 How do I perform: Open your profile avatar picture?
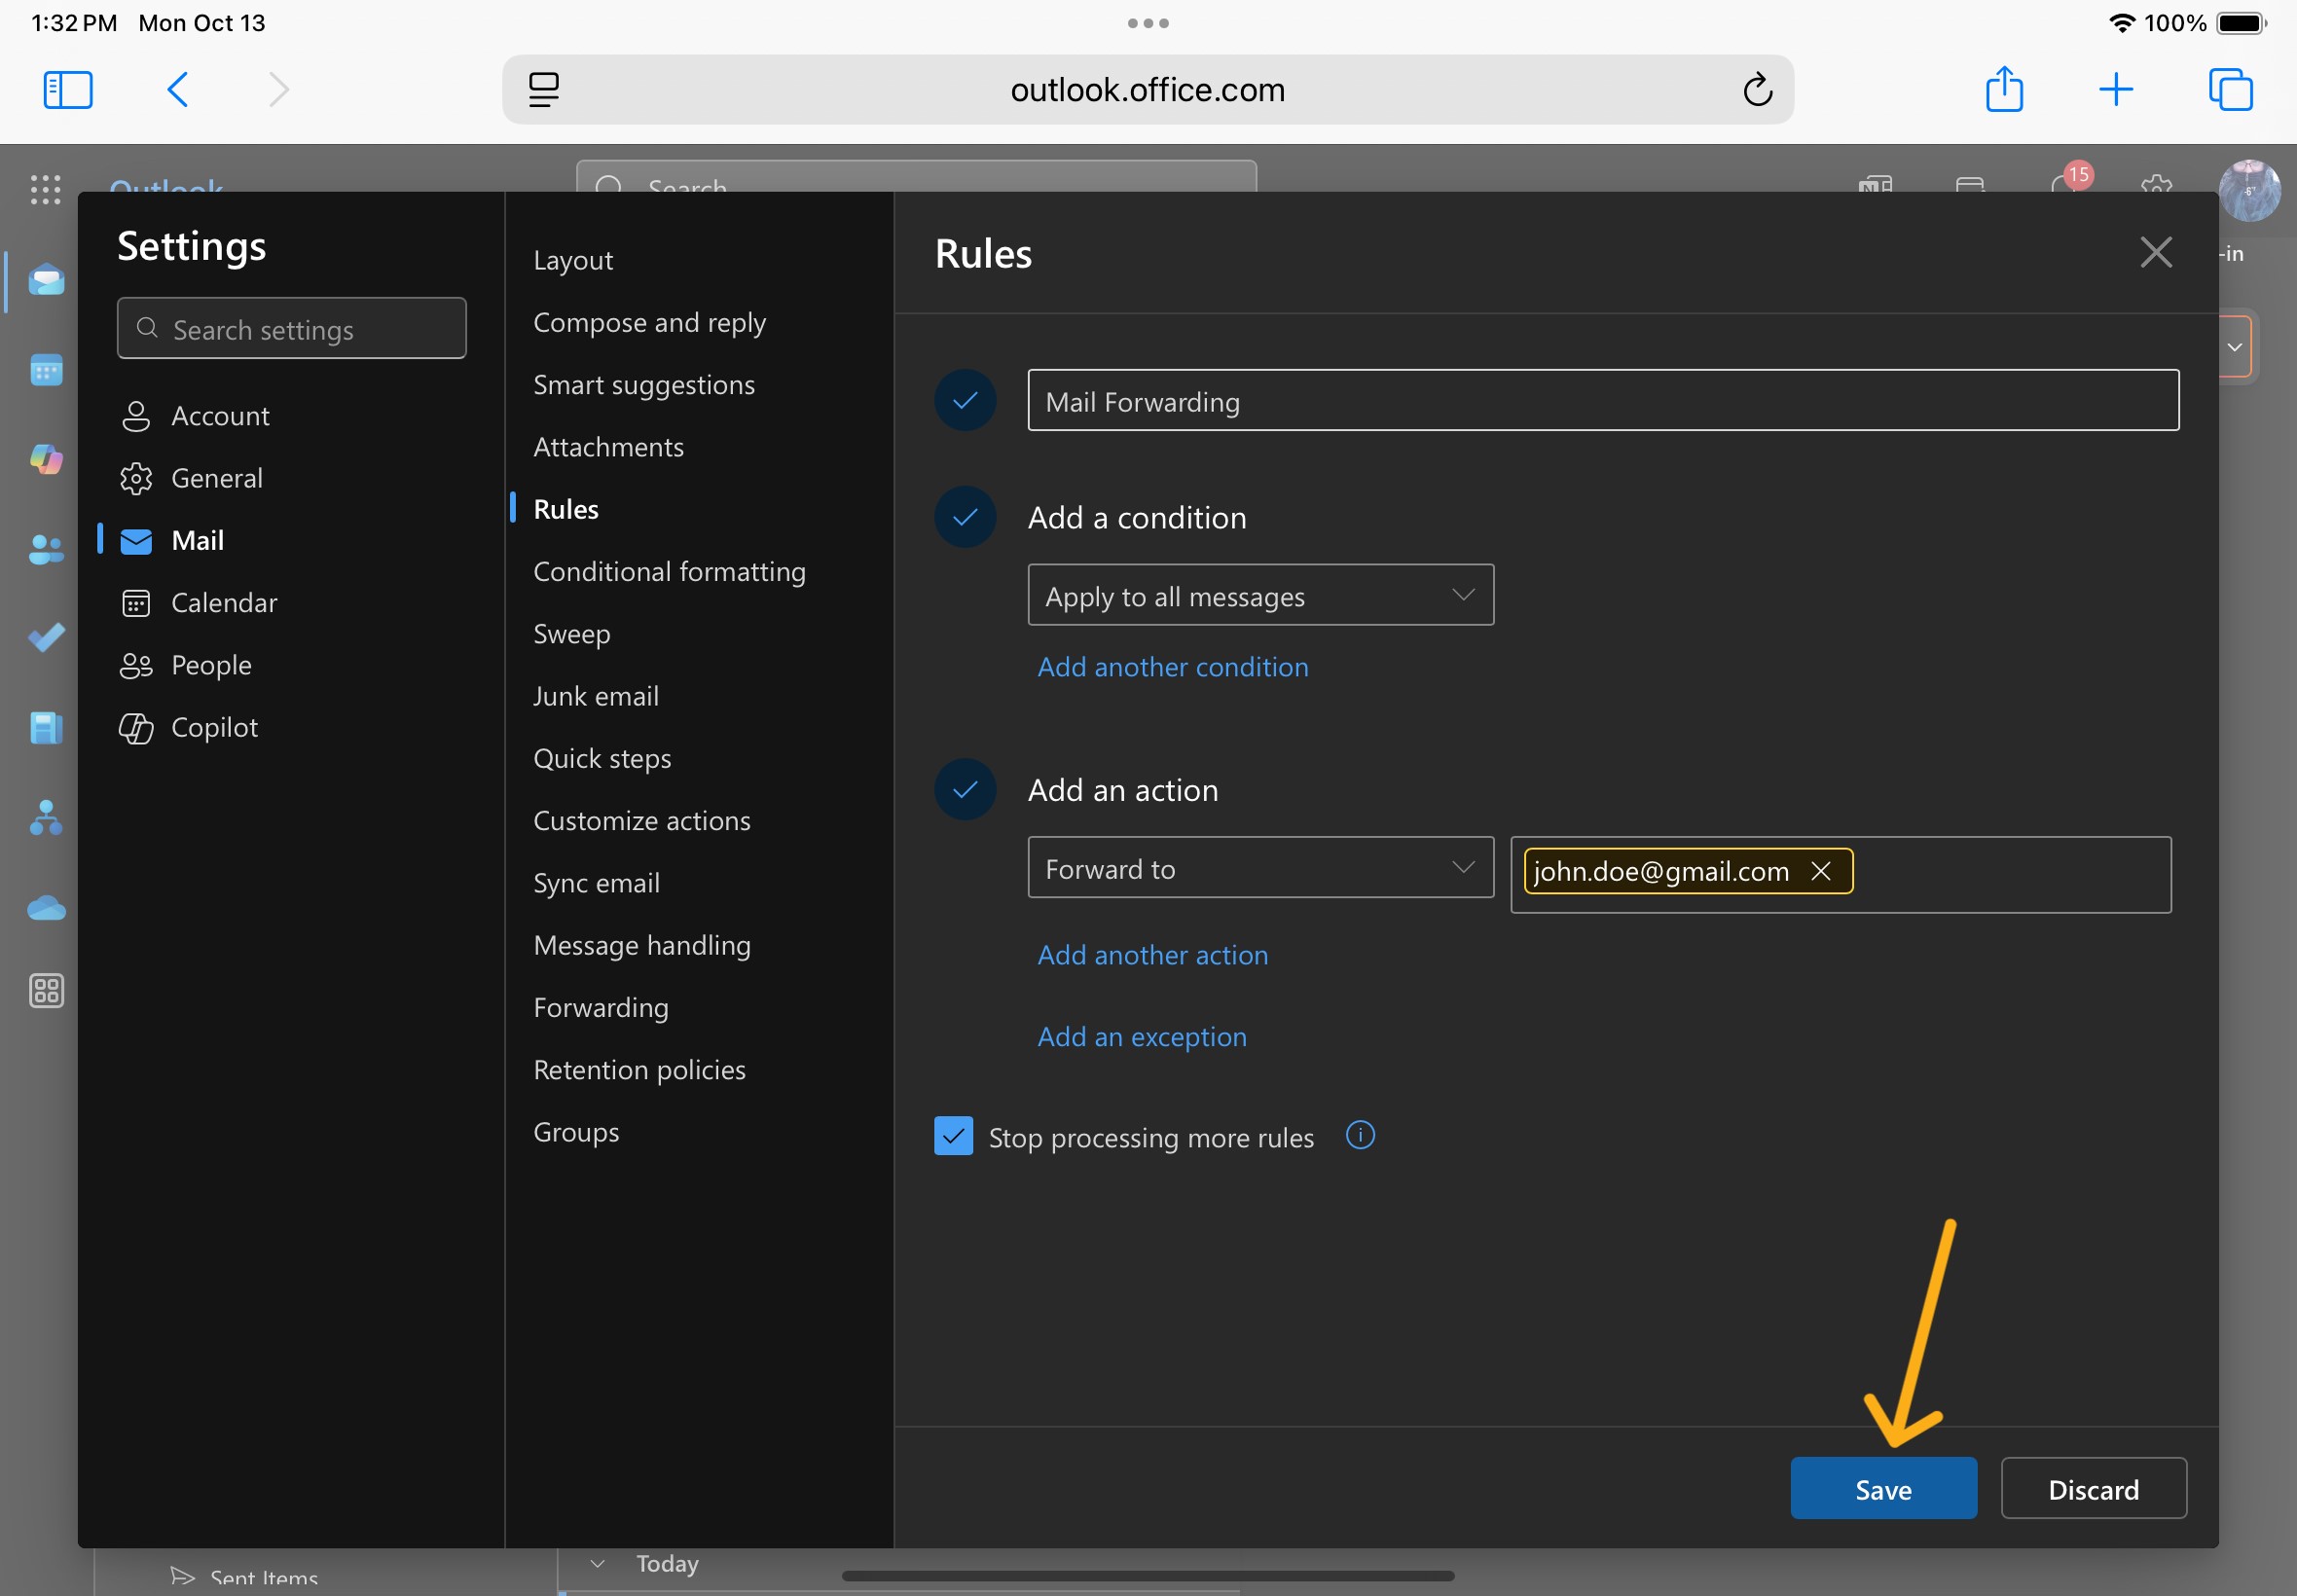2249,190
